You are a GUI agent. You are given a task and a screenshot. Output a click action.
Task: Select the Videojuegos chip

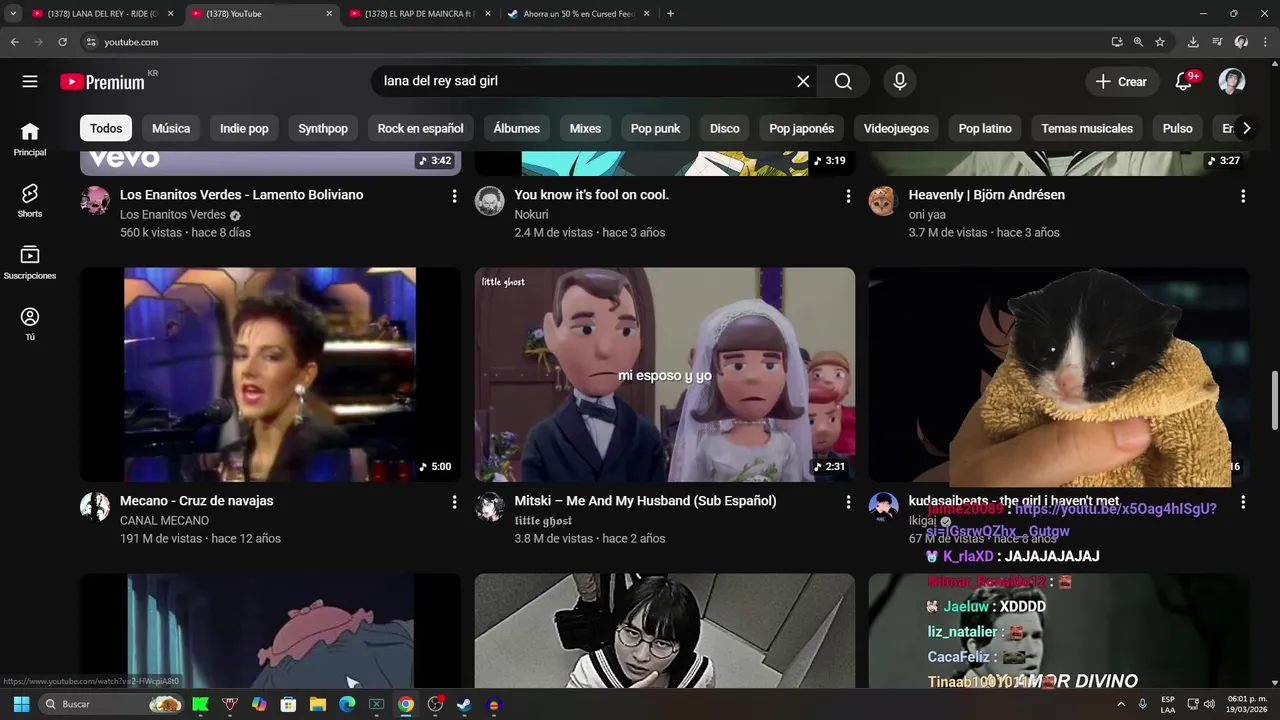click(896, 128)
